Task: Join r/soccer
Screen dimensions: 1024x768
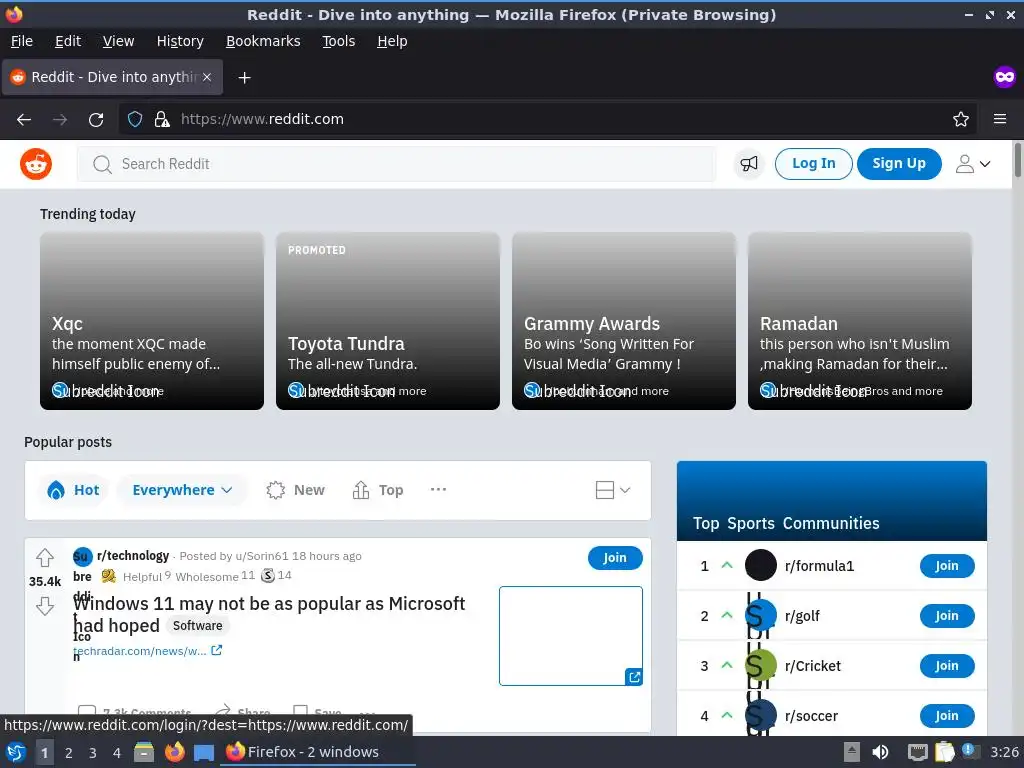Action: pyautogui.click(x=947, y=716)
